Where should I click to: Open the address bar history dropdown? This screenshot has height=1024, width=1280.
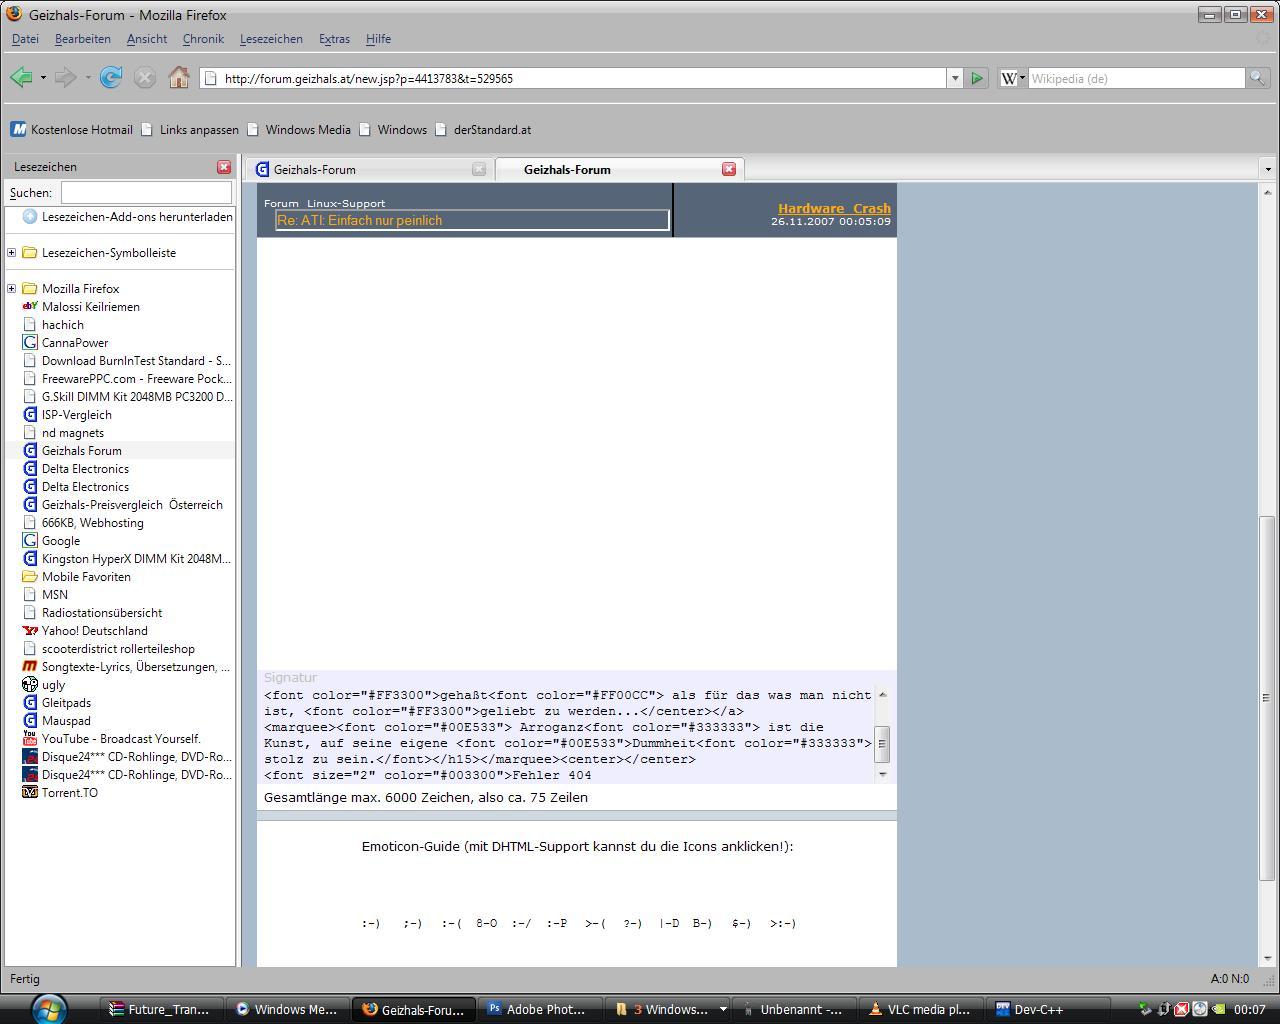click(x=954, y=78)
